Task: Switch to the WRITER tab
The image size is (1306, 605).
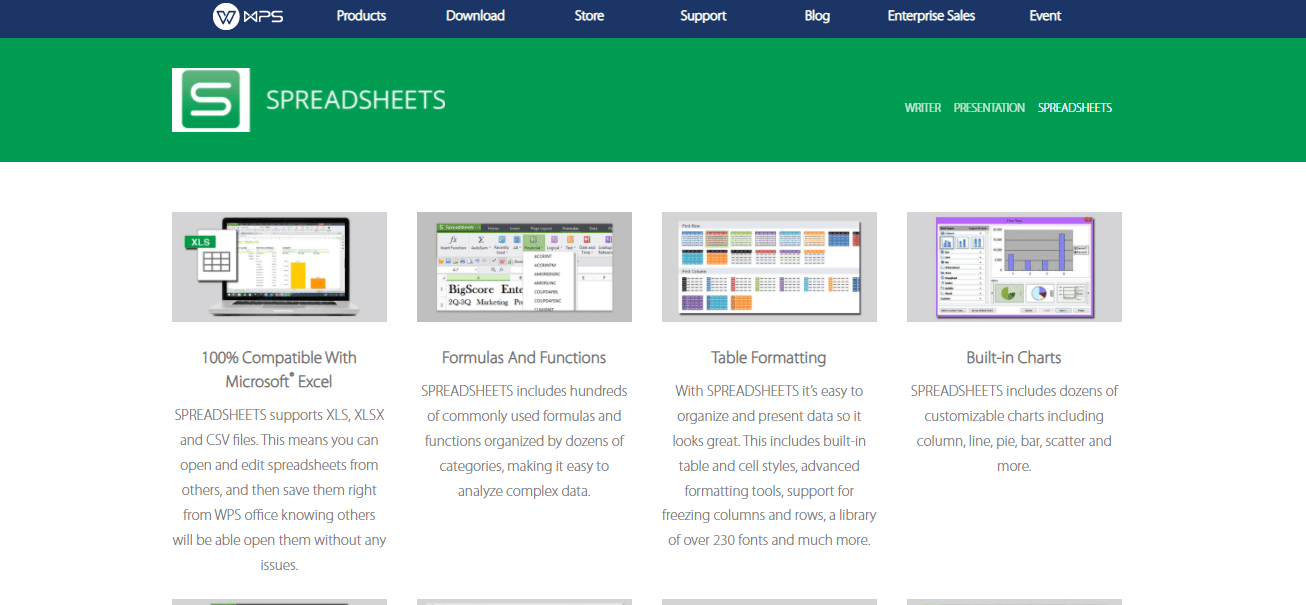Action: pos(922,108)
